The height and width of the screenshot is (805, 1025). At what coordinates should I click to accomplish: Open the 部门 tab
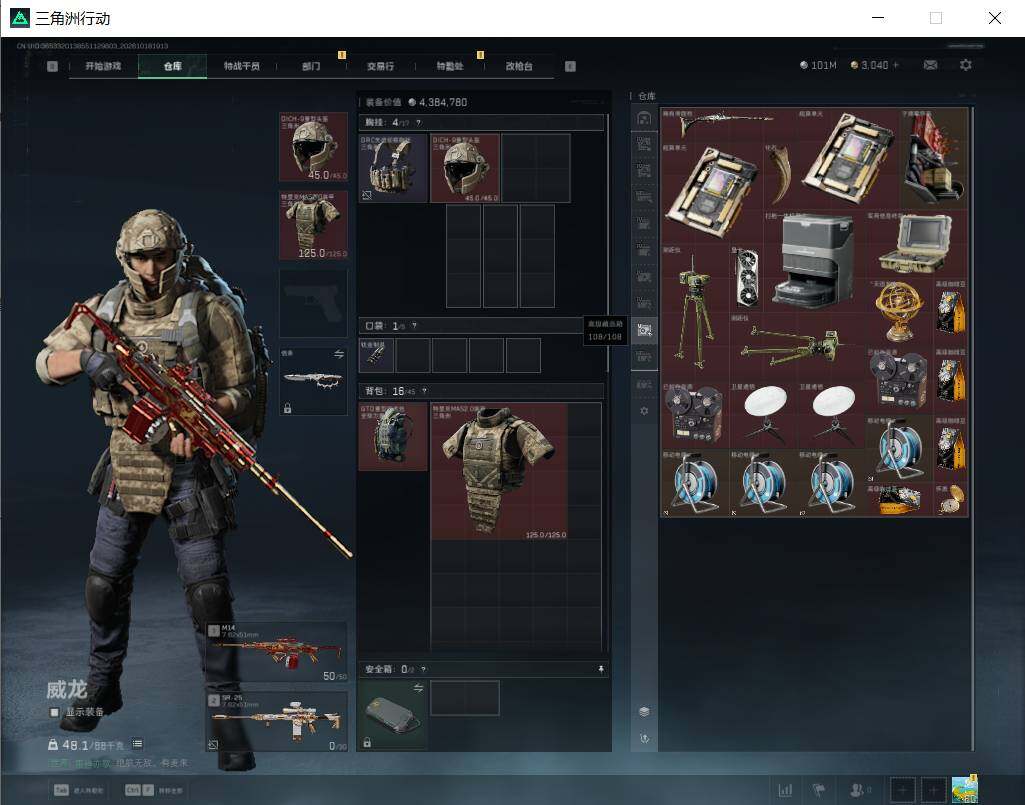tap(311, 66)
